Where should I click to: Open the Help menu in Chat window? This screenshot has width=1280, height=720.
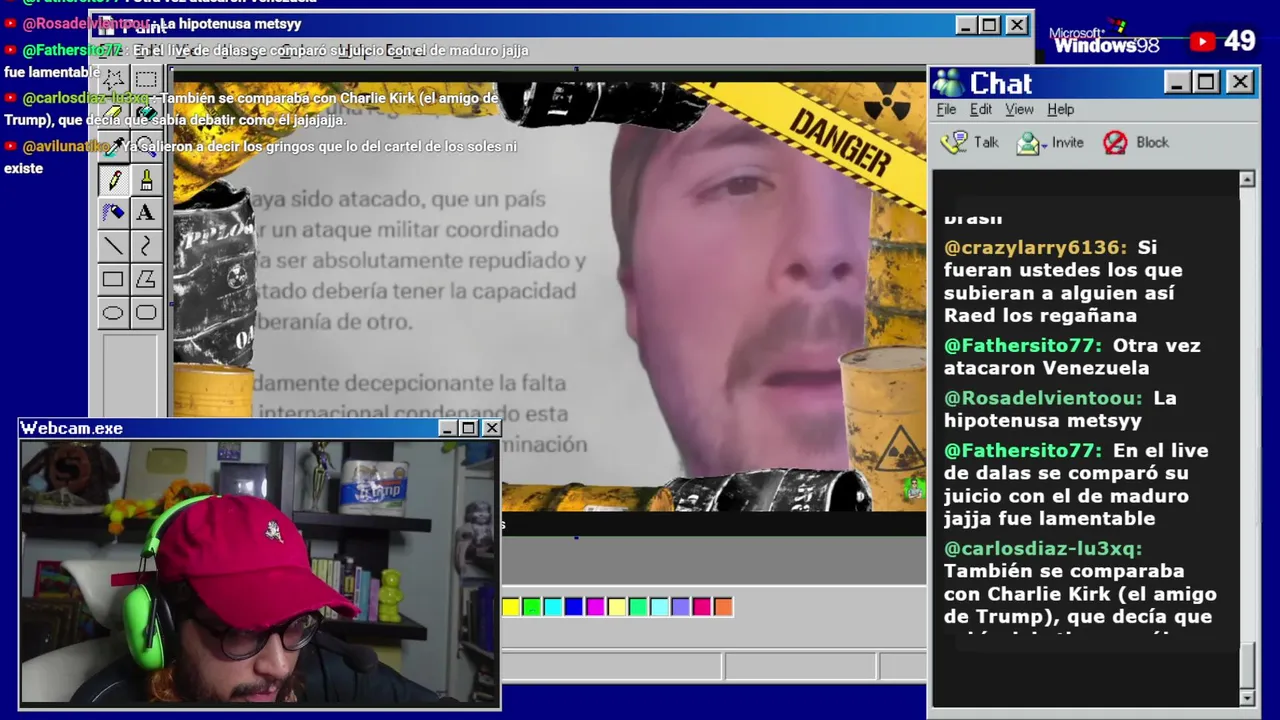pos(1060,109)
